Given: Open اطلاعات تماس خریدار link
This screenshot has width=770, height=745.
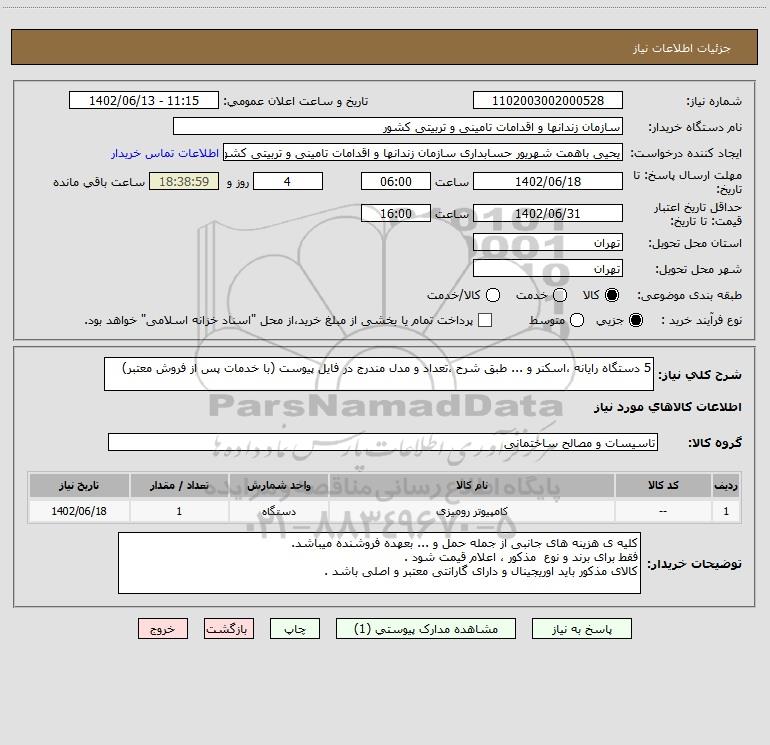Looking at the screenshot, I should 165,153.
